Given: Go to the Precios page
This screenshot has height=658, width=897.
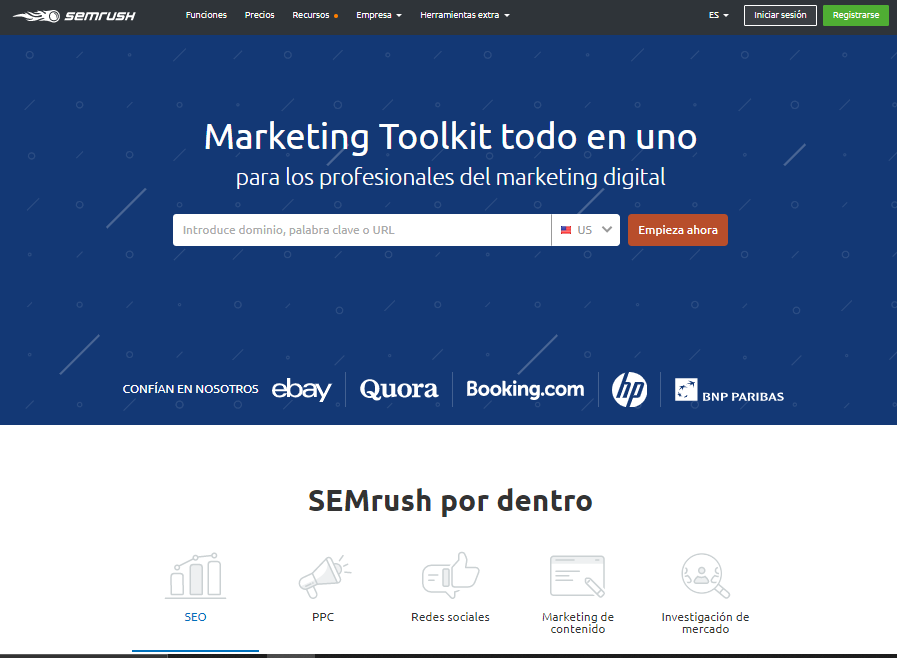Looking at the screenshot, I should [x=259, y=16].
